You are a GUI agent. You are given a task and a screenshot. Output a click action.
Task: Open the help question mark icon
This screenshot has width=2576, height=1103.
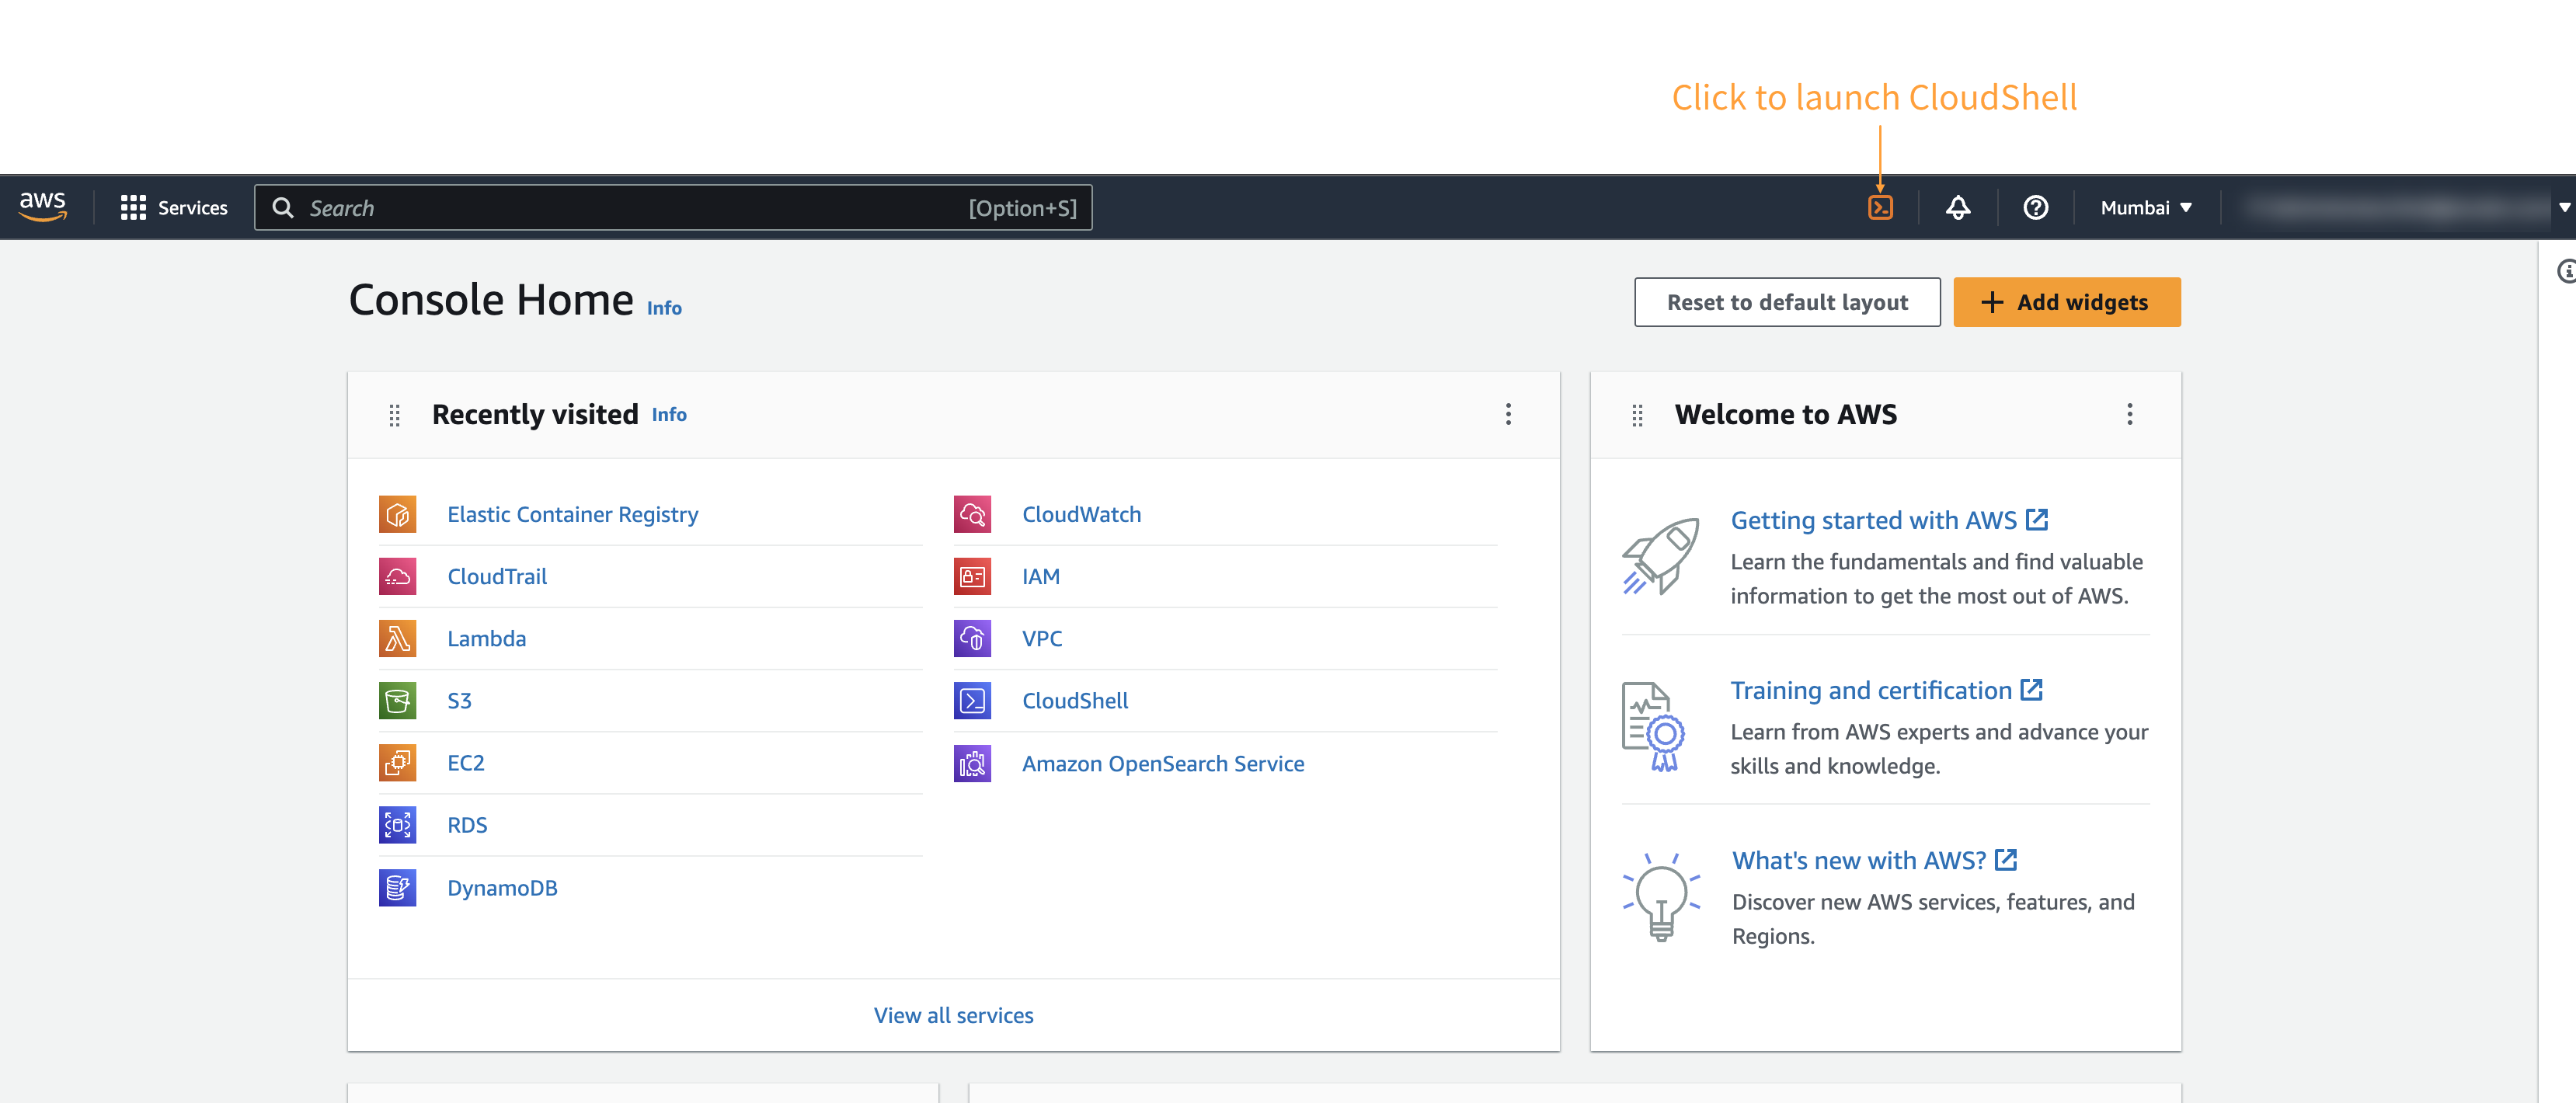pyautogui.click(x=2036, y=207)
